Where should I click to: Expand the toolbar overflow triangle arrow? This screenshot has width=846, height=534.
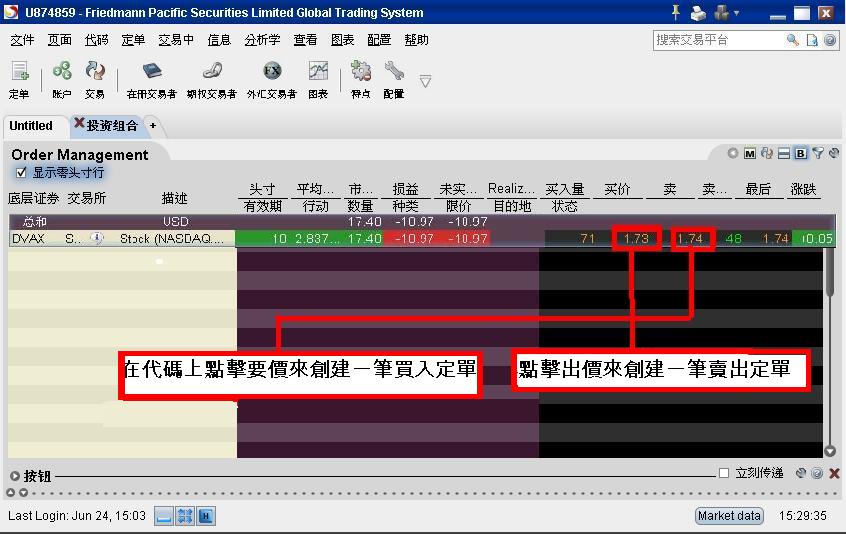coord(425,80)
